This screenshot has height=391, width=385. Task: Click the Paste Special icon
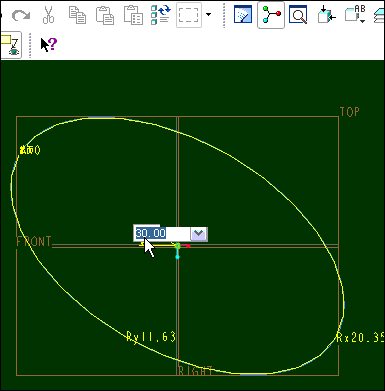(133, 15)
